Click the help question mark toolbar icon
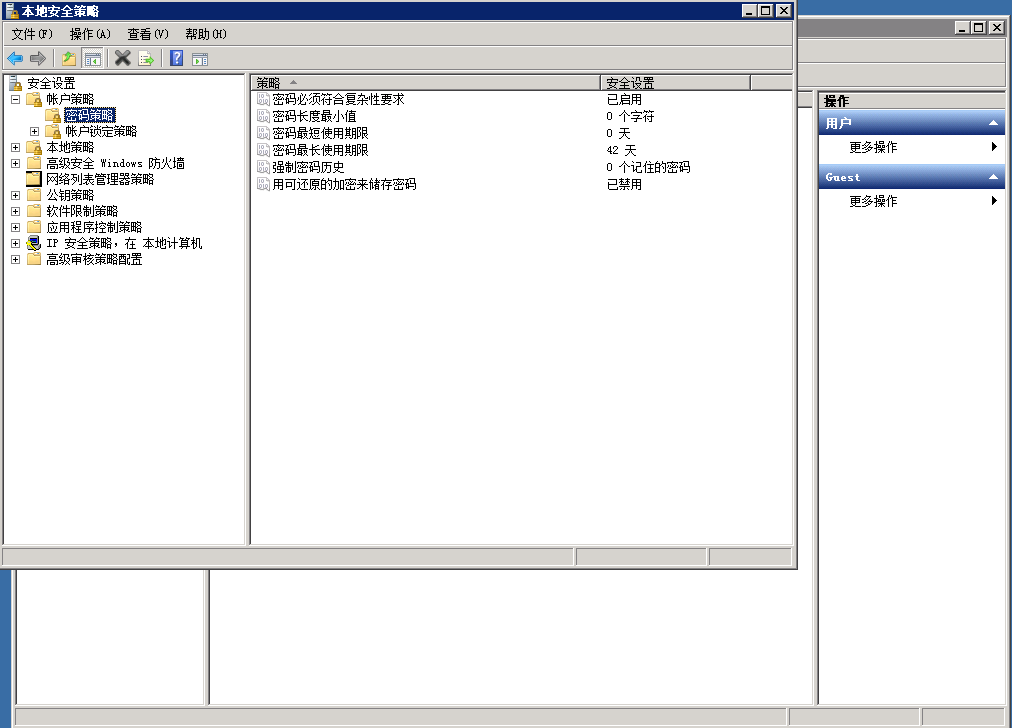The height and width of the screenshot is (728, 1012). [175, 57]
